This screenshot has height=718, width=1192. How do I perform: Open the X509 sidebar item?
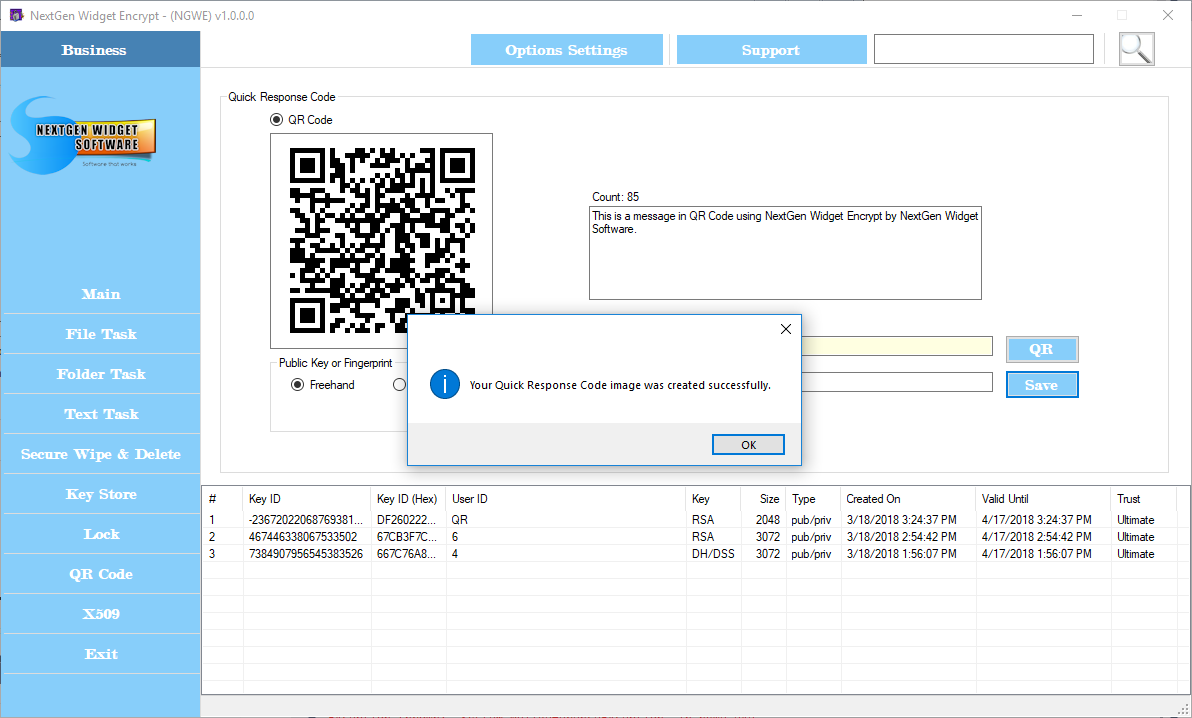(x=101, y=614)
